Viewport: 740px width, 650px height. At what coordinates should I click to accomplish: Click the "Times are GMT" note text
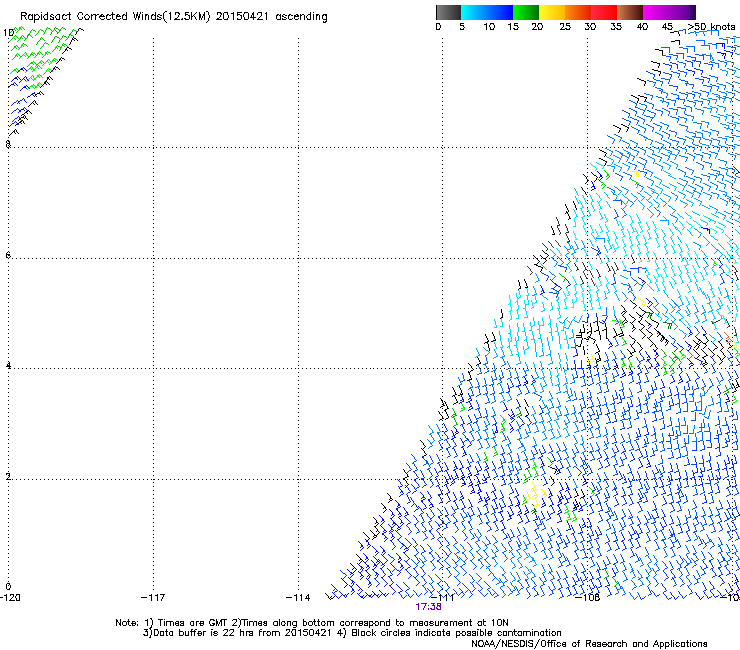click(193, 623)
